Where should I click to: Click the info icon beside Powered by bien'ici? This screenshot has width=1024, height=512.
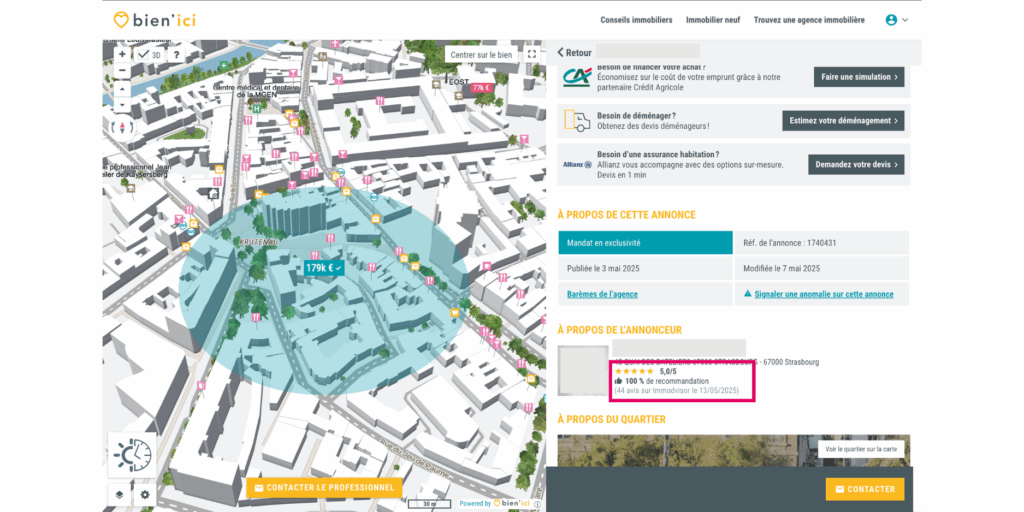(537, 504)
